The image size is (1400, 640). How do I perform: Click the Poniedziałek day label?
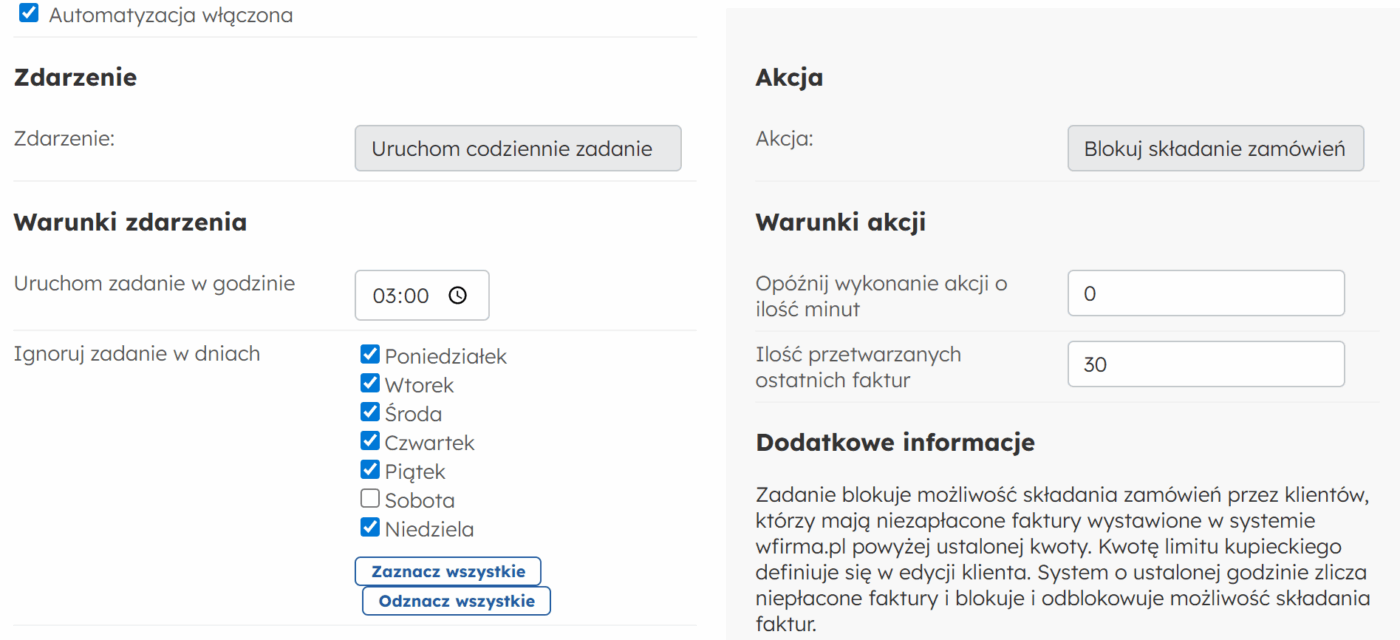pos(446,357)
